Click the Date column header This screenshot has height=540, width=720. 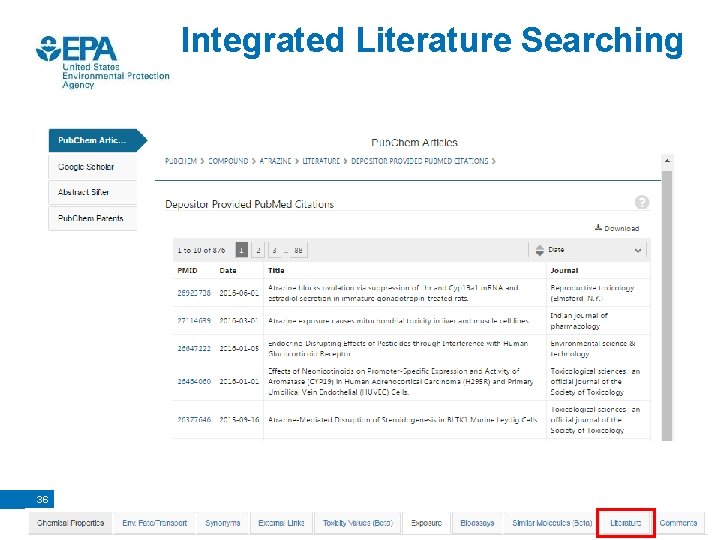tap(228, 270)
